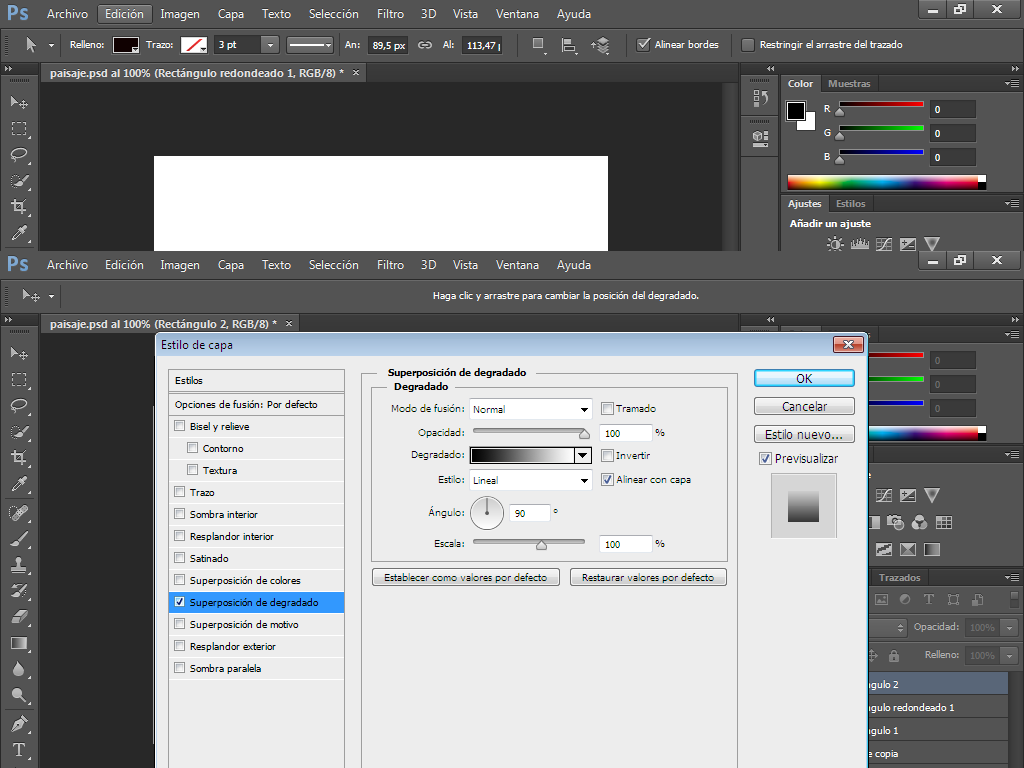Add Vibrance adjustment in upper window
This screenshot has height=768, width=1024.
[932, 244]
